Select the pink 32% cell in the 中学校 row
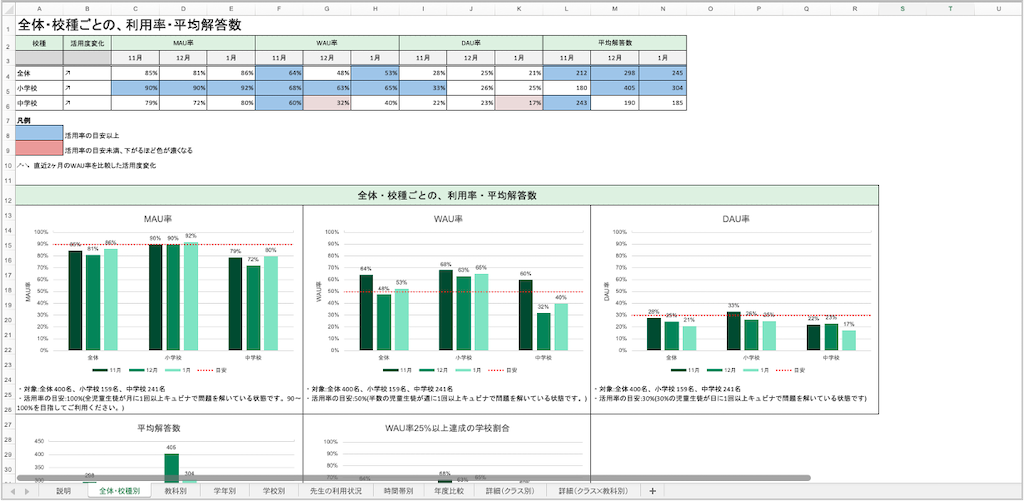This screenshot has height=501, width=1024. 327,103
